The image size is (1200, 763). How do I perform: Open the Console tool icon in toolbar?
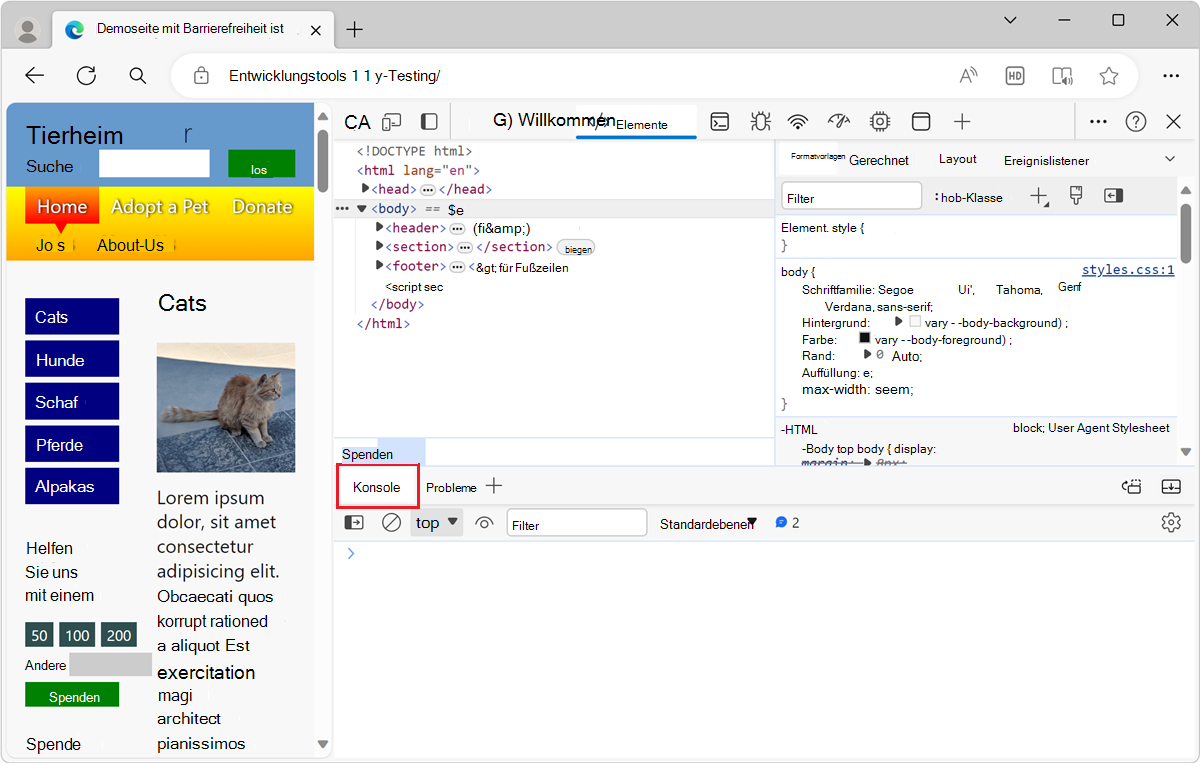click(x=720, y=122)
